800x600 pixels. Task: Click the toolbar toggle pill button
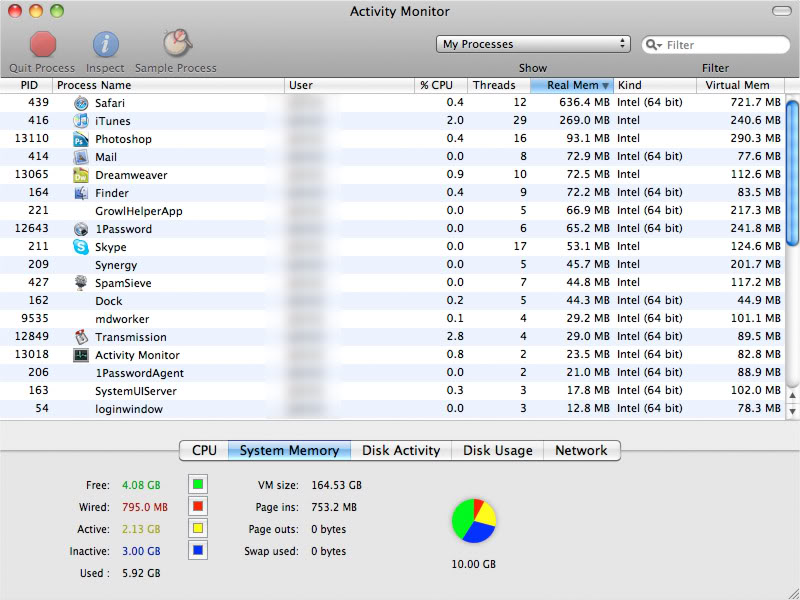point(781,11)
